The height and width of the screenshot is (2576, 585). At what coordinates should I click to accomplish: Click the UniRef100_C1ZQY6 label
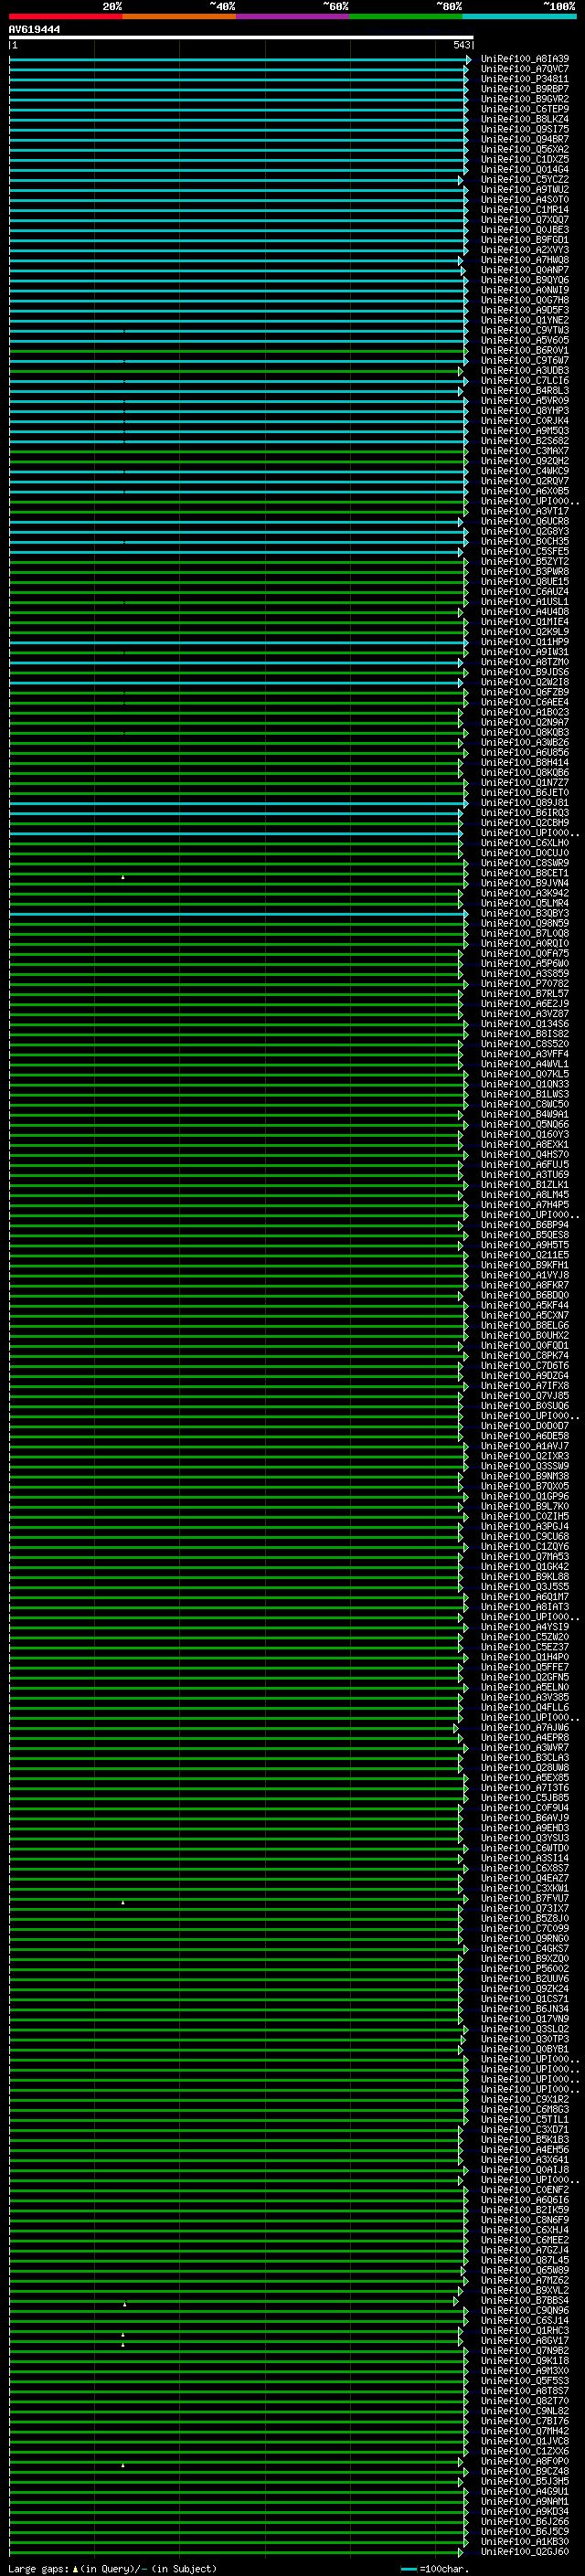tap(525, 1547)
